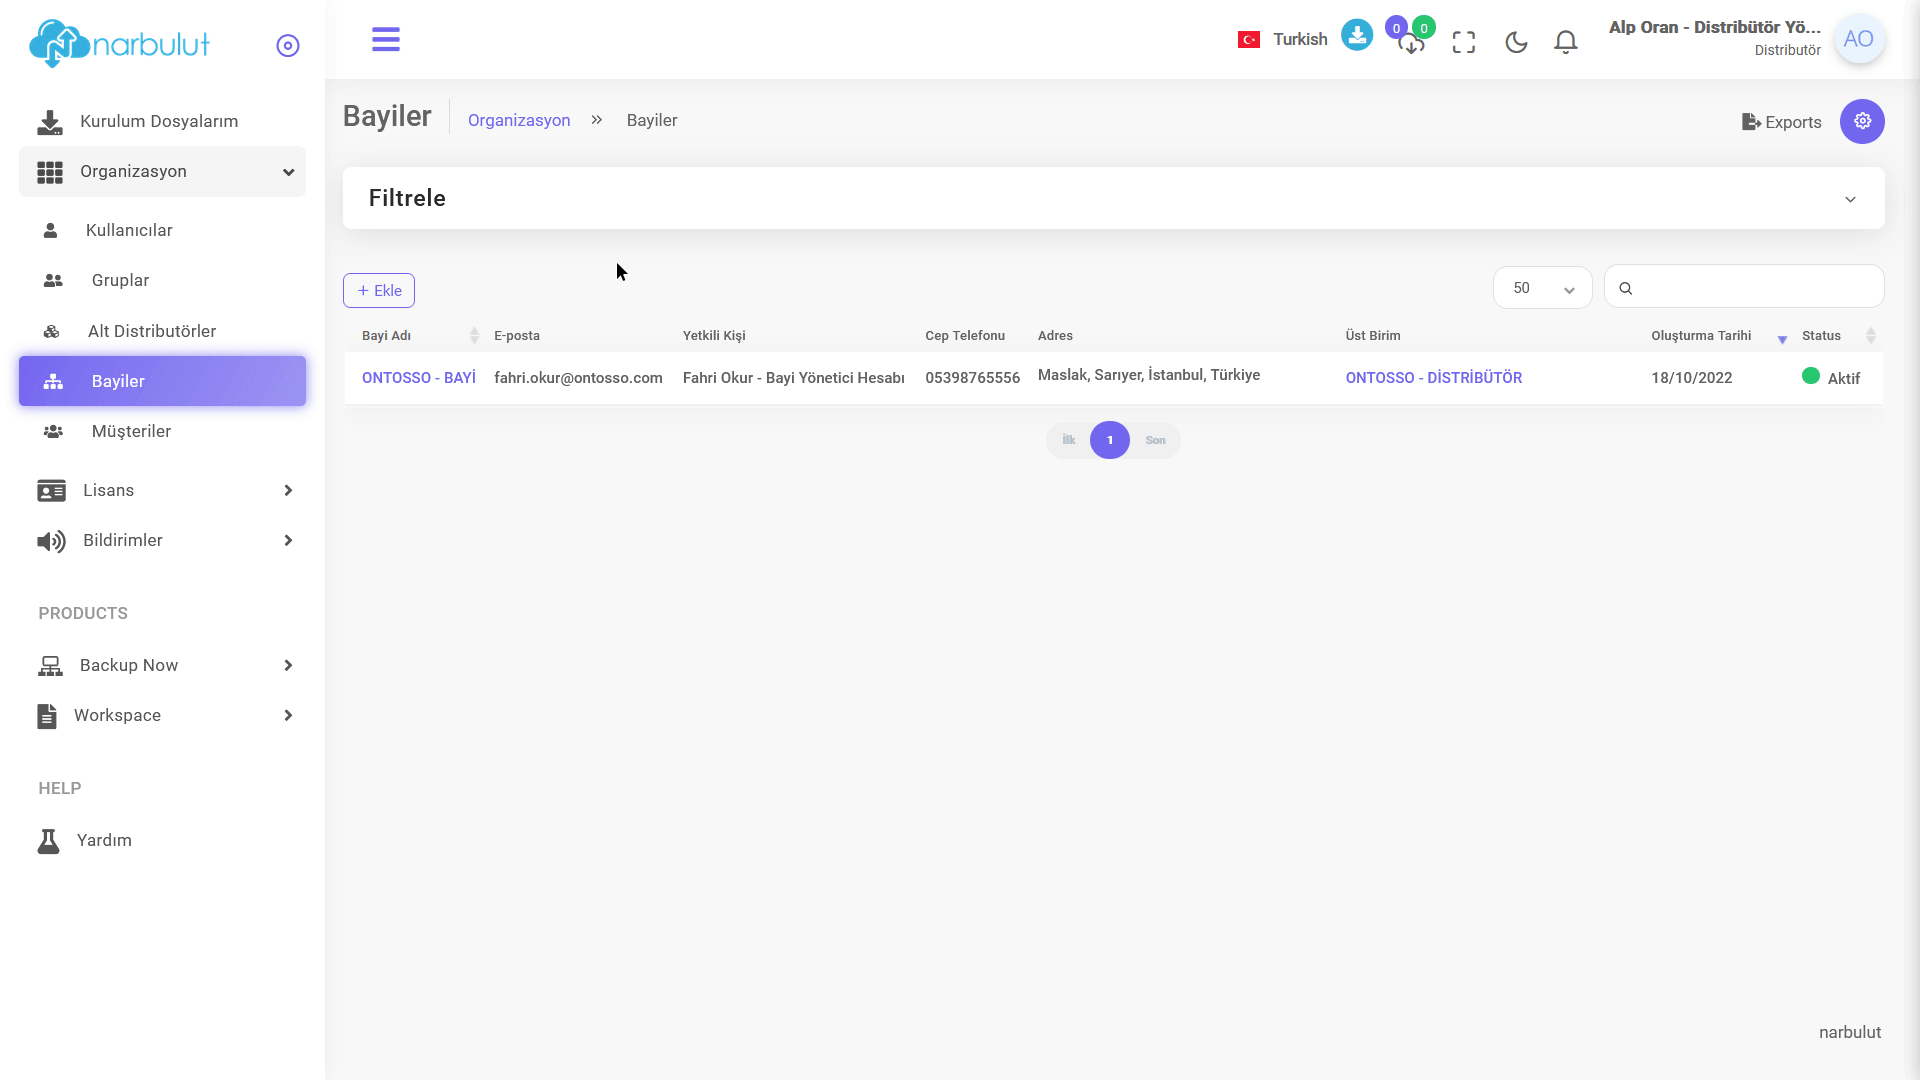
Task: Click the Kullanıcılar person icon
Action: (50, 231)
